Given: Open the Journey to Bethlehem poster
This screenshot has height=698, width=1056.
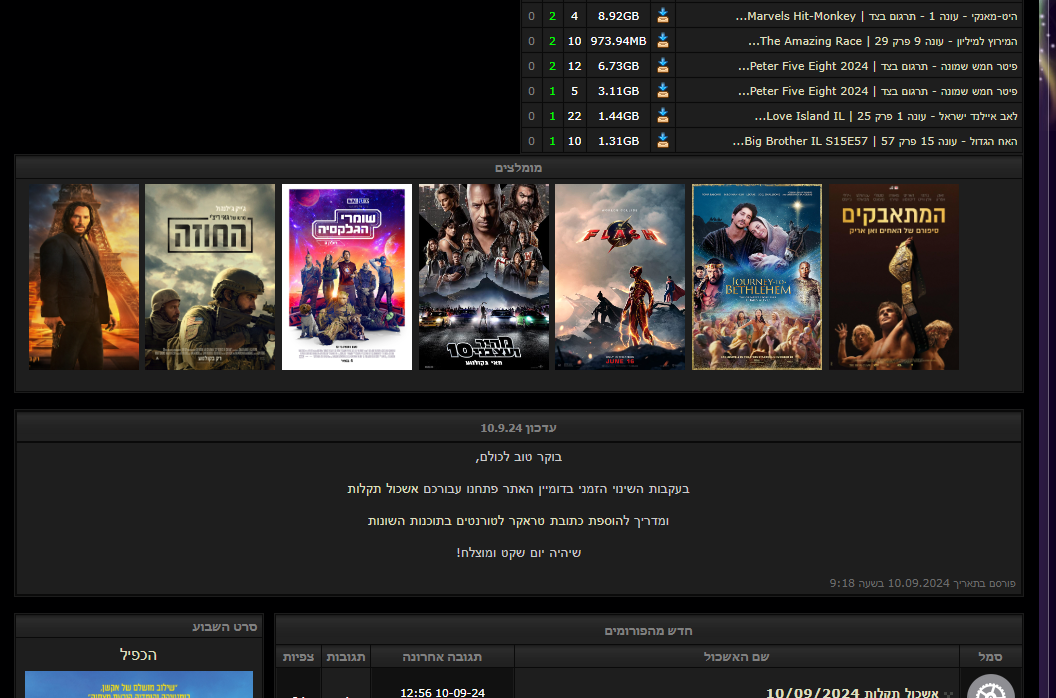Looking at the screenshot, I should click(757, 277).
